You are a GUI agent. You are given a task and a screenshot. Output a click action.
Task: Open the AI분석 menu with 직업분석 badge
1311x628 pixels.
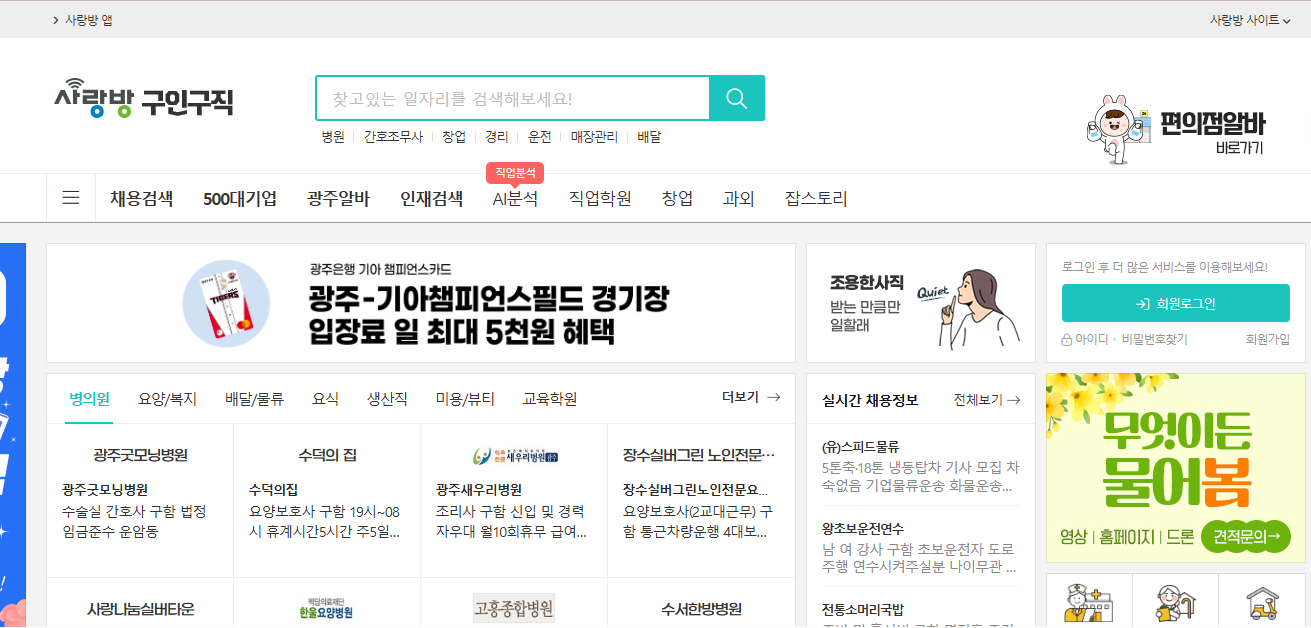tap(515, 198)
